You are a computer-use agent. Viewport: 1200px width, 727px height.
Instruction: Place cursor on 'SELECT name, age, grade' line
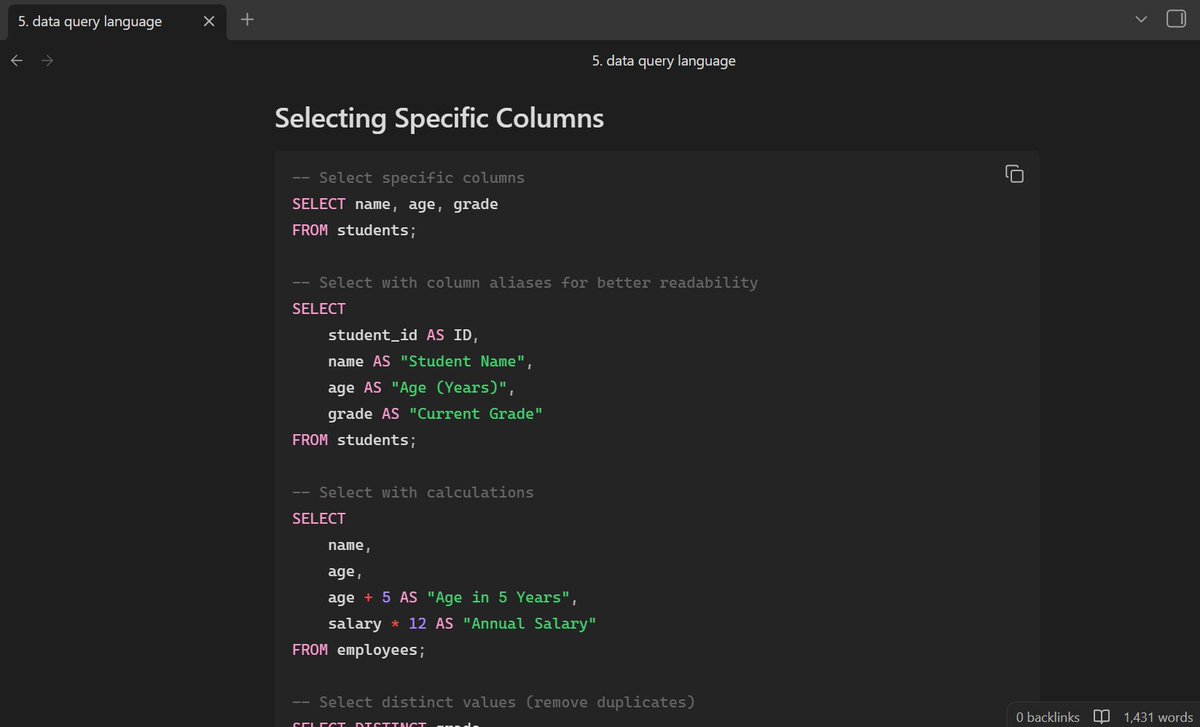(x=395, y=204)
